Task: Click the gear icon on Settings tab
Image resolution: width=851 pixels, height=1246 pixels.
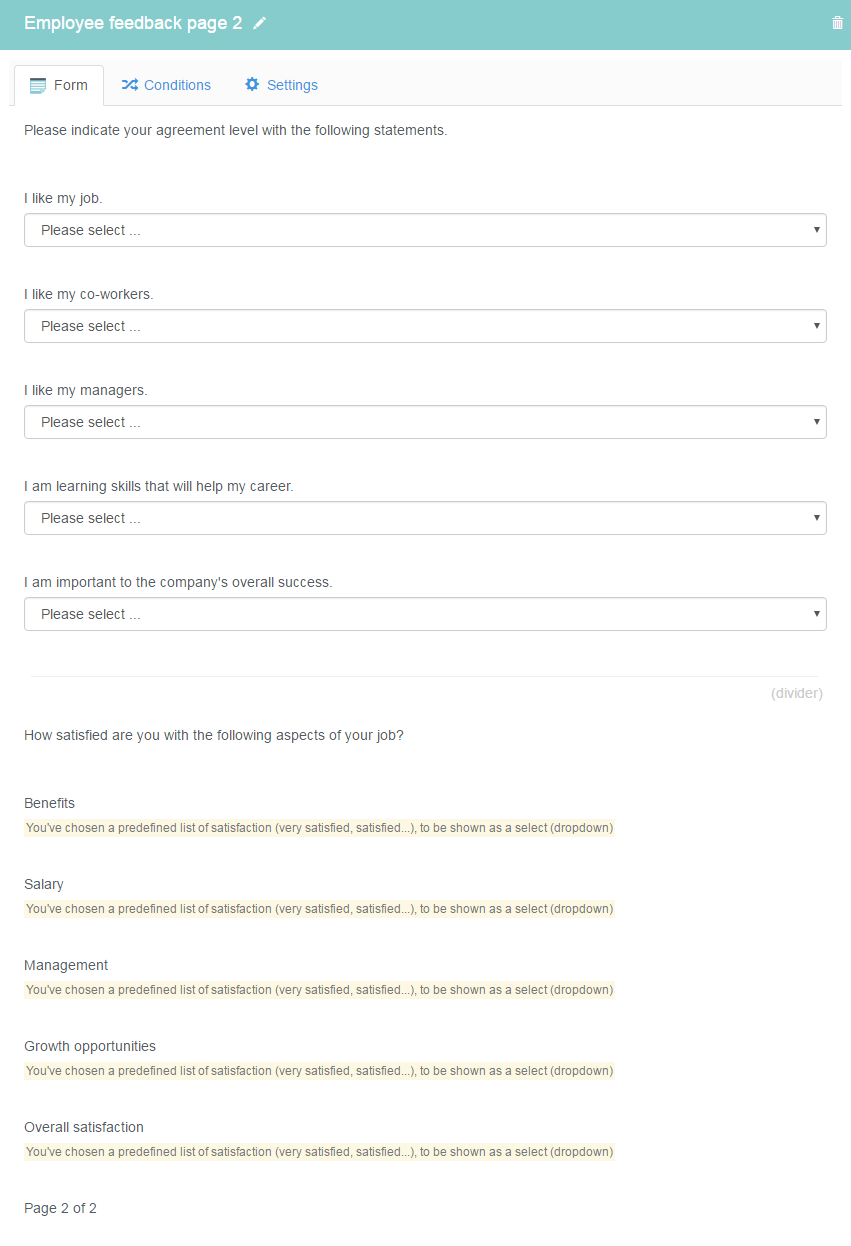Action: [x=252, y=85]
